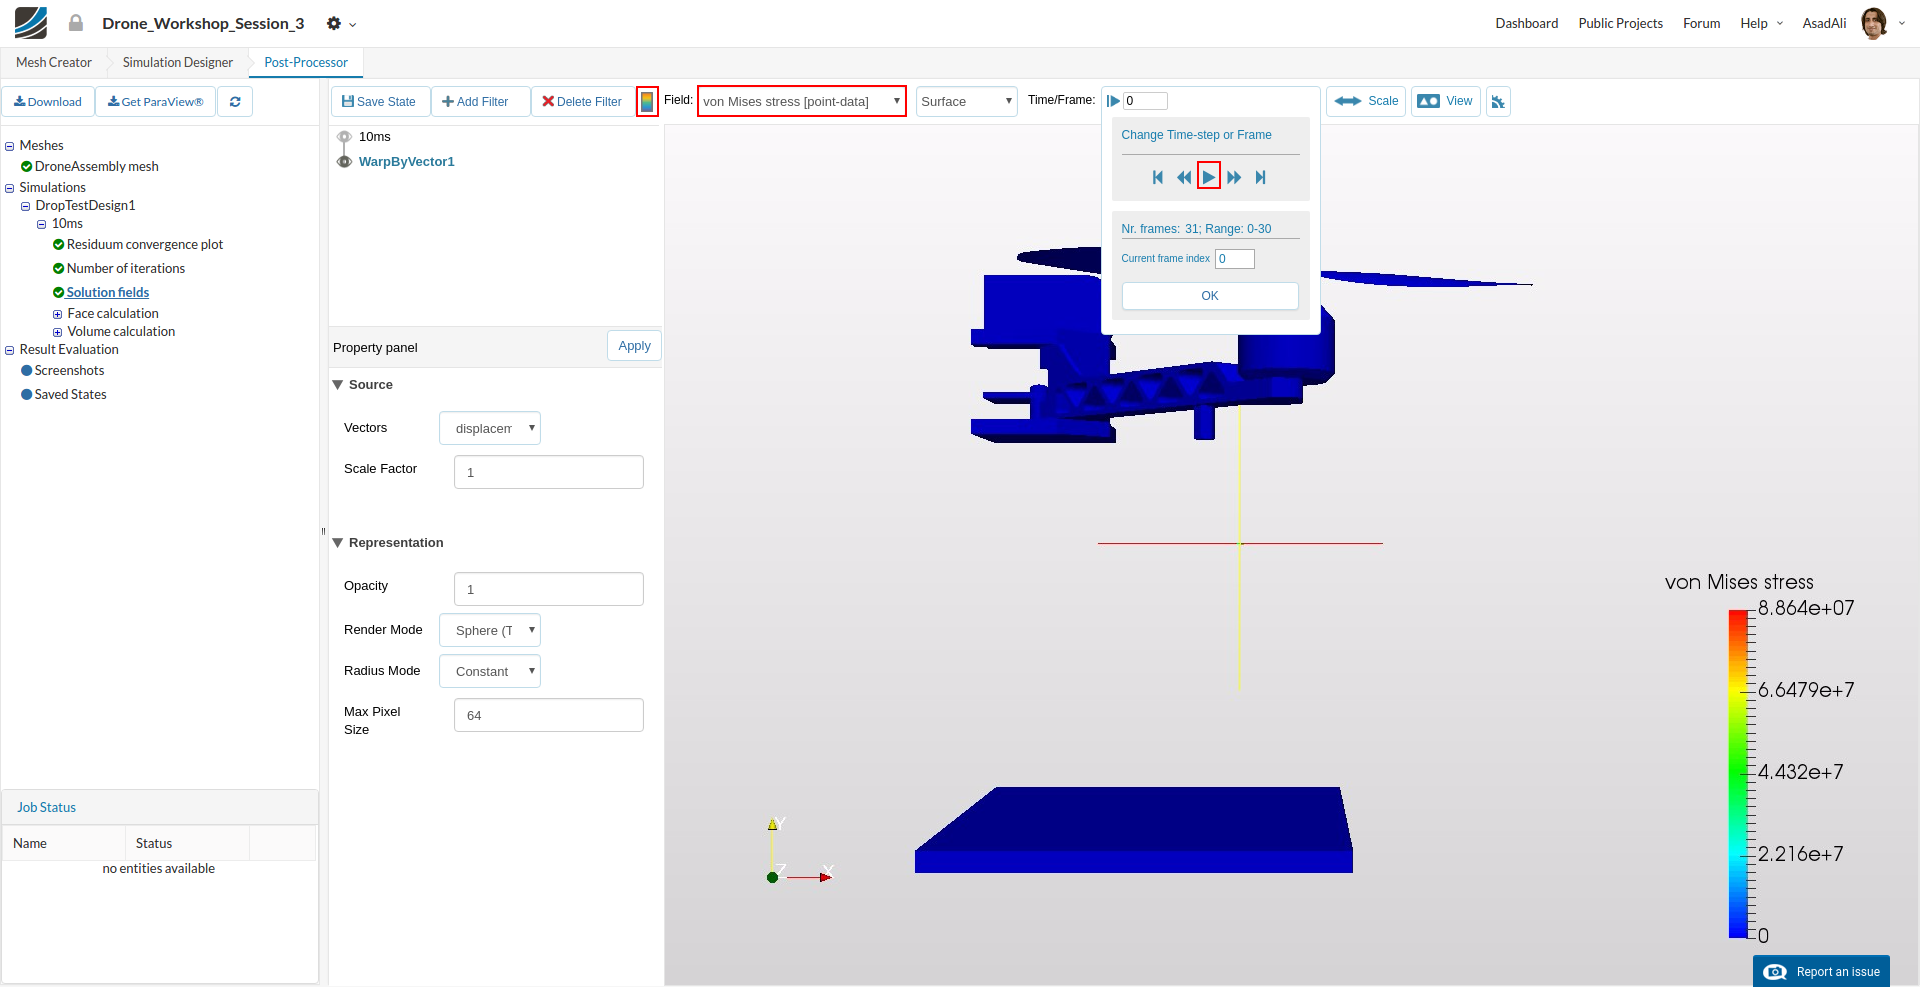Collapse the DropTestDesign1 node
The height and width of the screenshot is (987, 1920).
pyautogui.click(x=26, y=206)
